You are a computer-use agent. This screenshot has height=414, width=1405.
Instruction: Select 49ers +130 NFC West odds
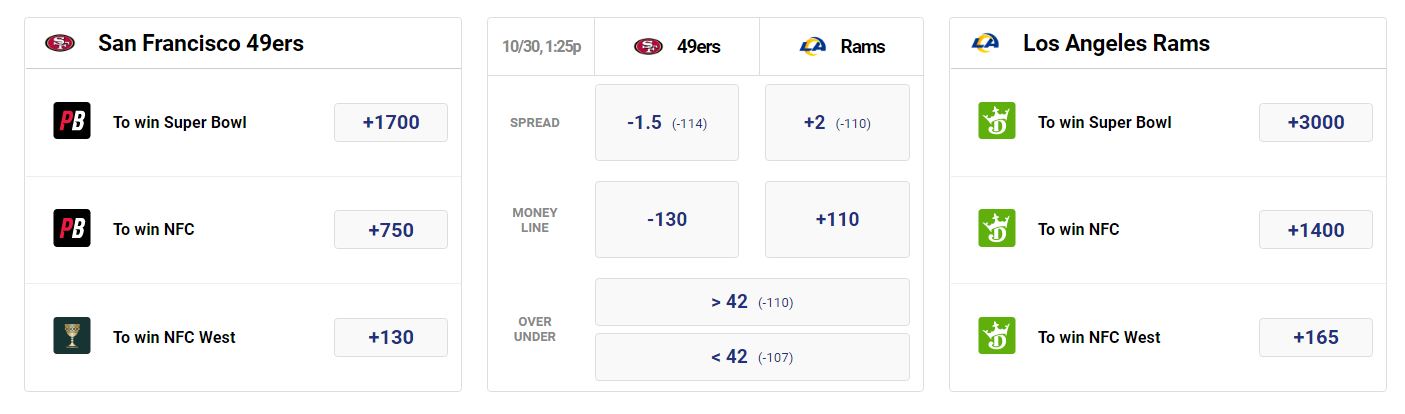point(391,337)
